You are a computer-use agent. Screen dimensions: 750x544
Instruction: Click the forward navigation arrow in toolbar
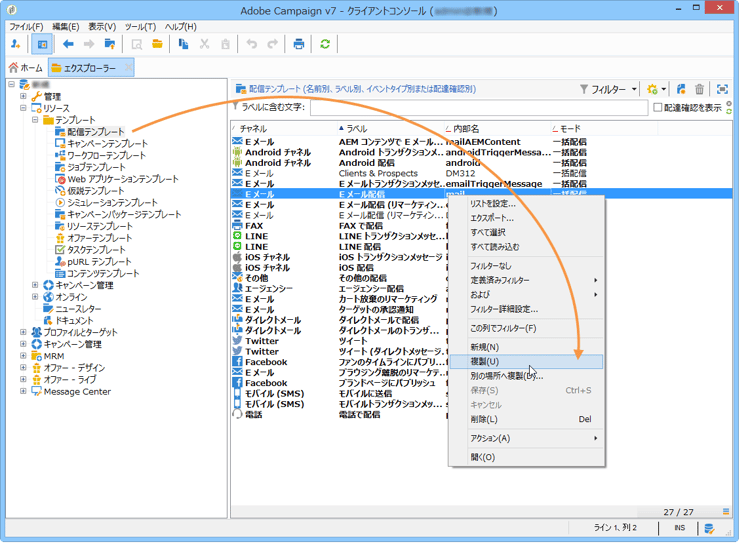tap(89, 44)
